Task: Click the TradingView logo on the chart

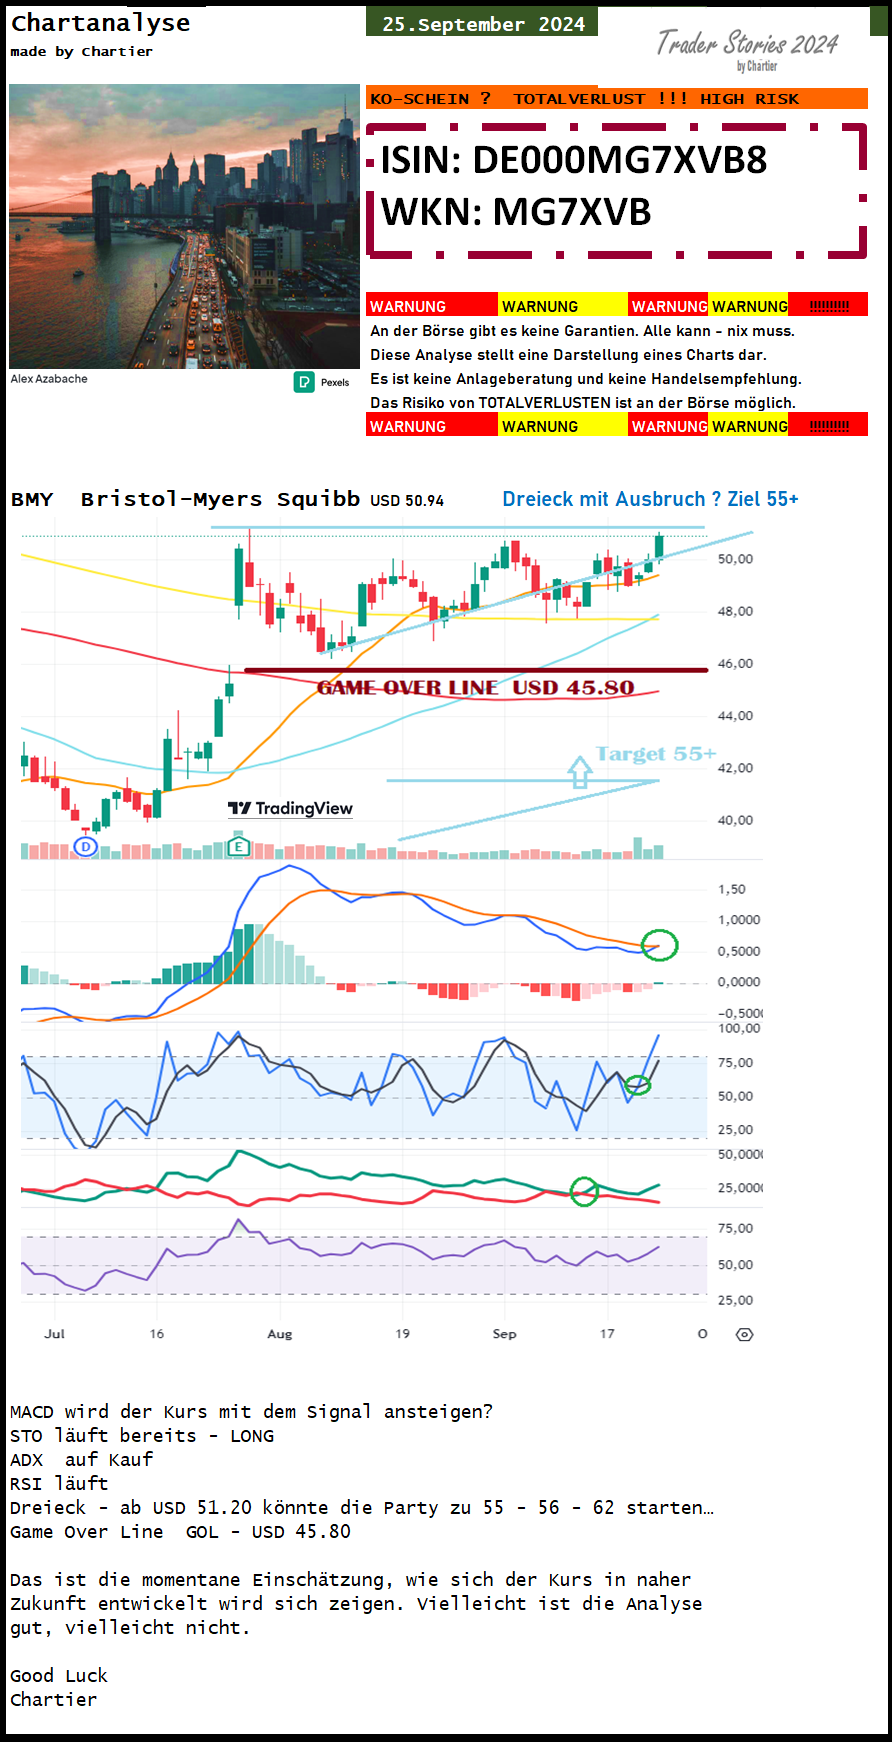Action: [x=290, y=808]
